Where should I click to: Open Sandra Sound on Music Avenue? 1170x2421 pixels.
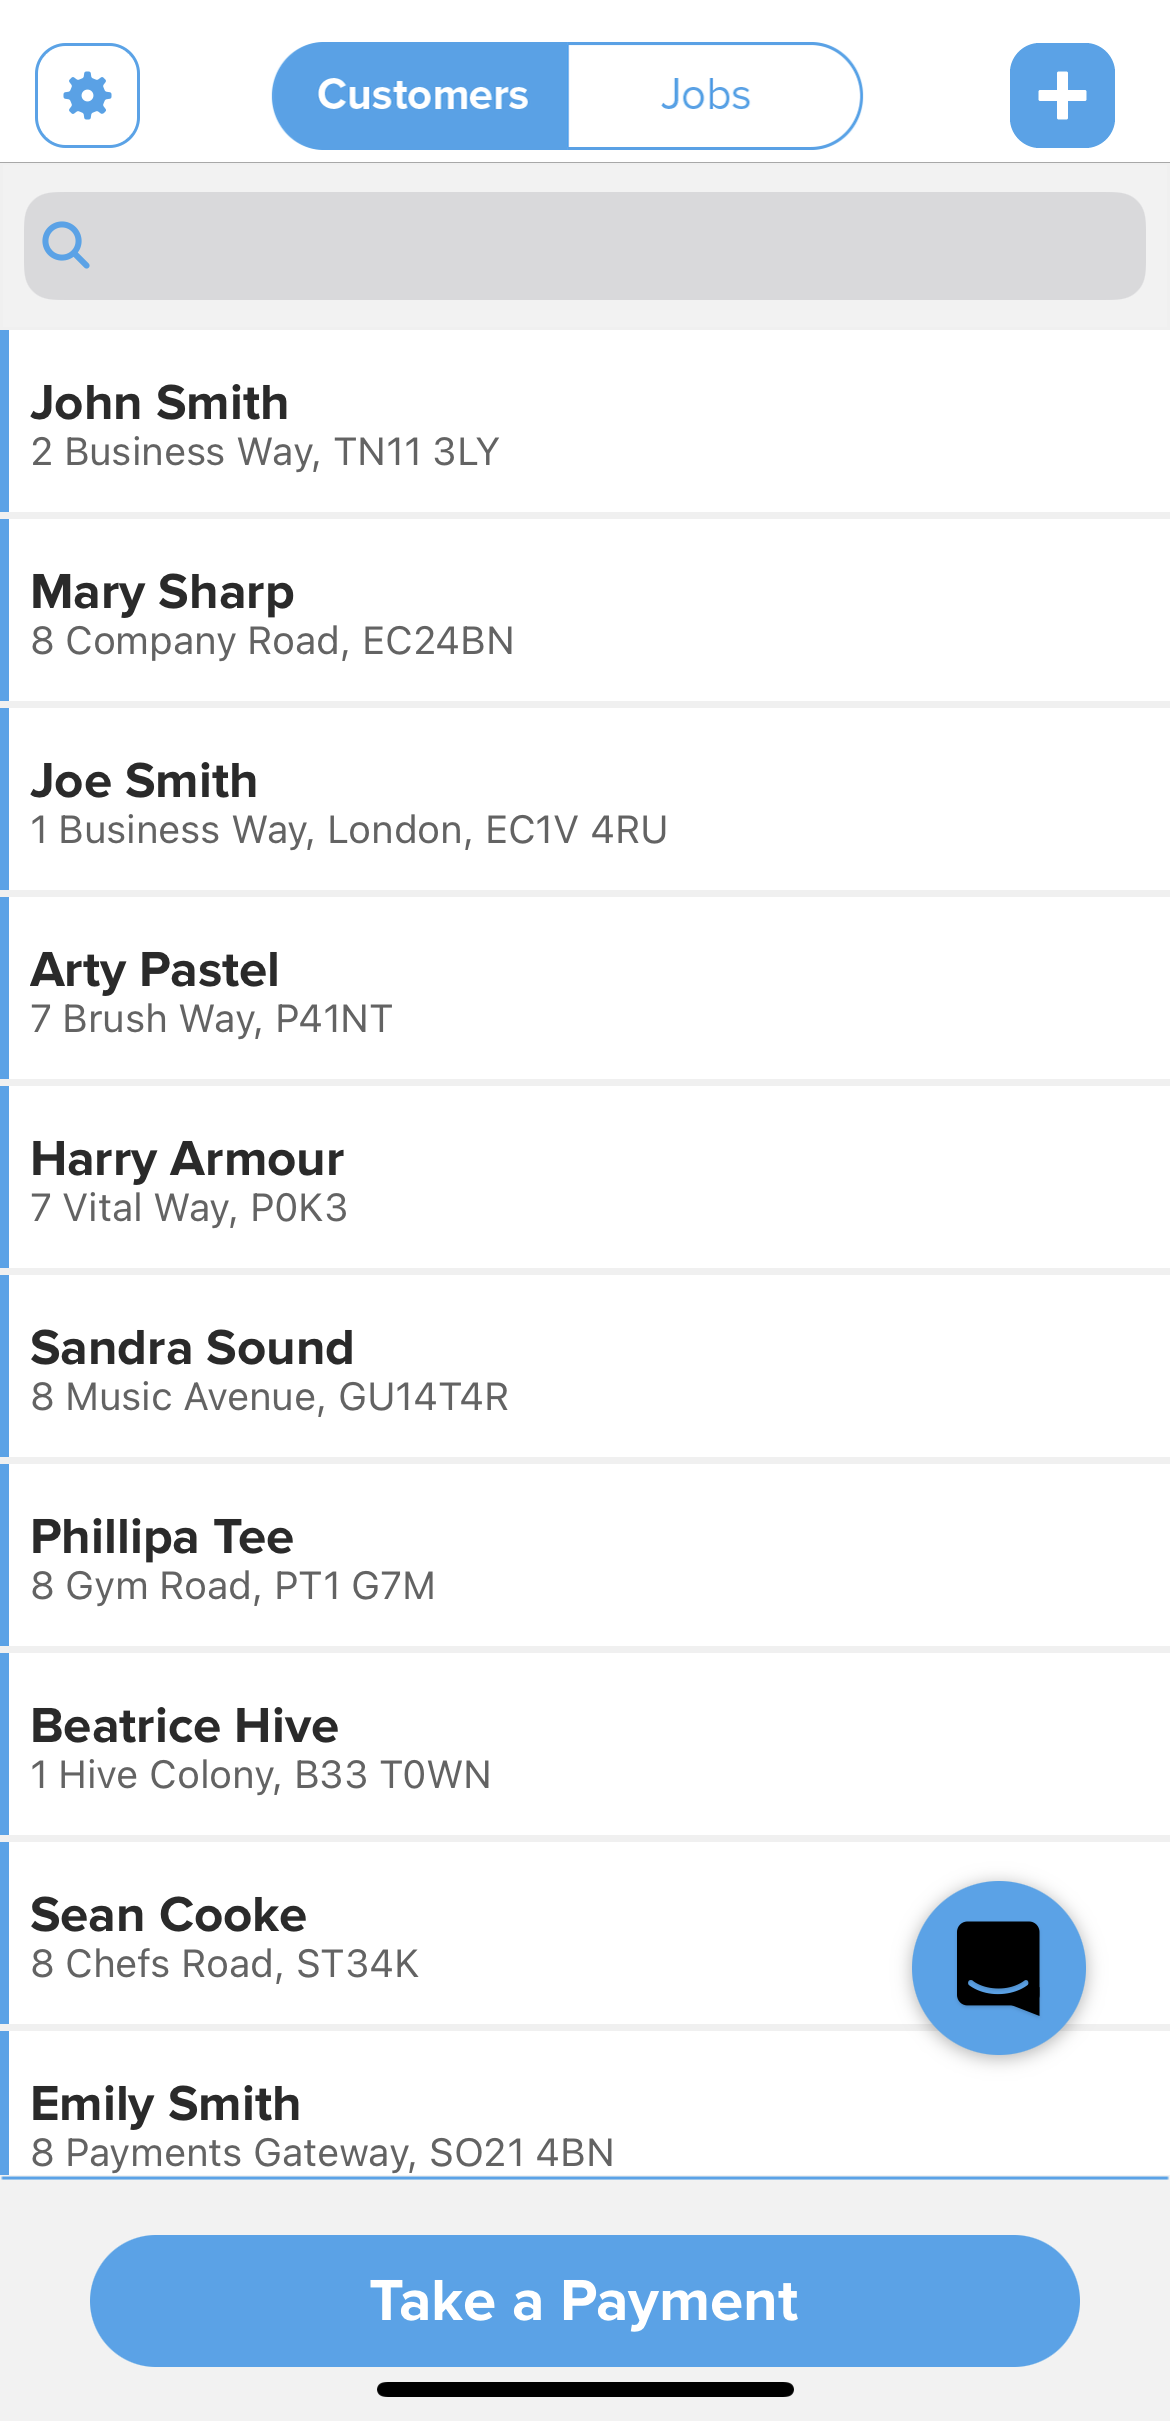tap(192, 1348)
